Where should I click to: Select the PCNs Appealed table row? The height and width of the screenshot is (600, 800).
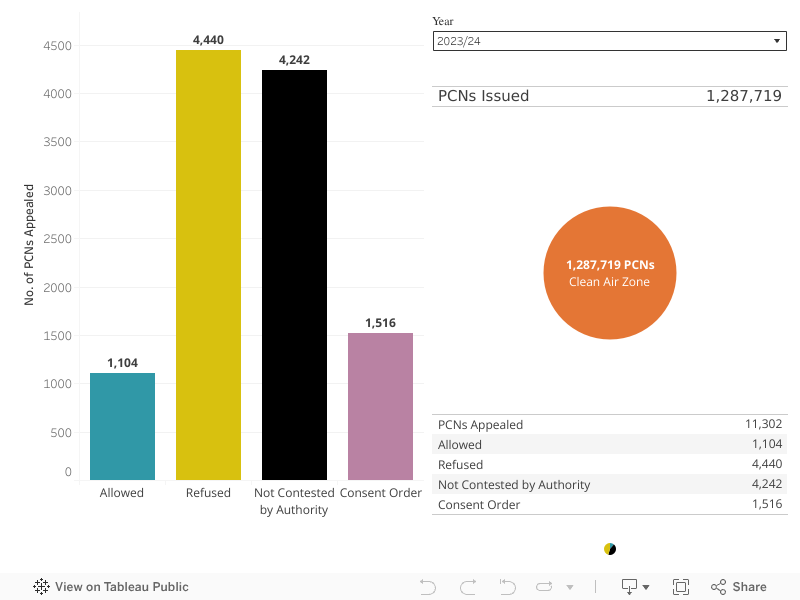(610, 425)
